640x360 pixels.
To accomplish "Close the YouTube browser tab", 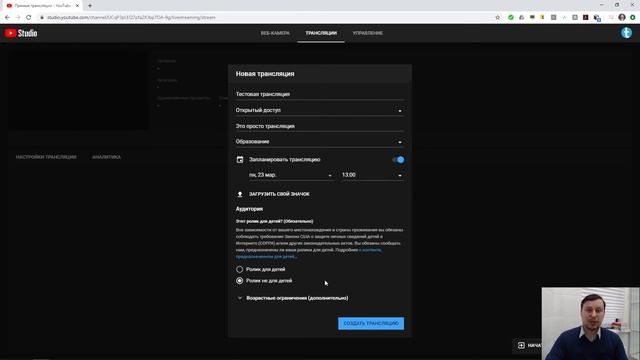I will [x=77, y=6].
